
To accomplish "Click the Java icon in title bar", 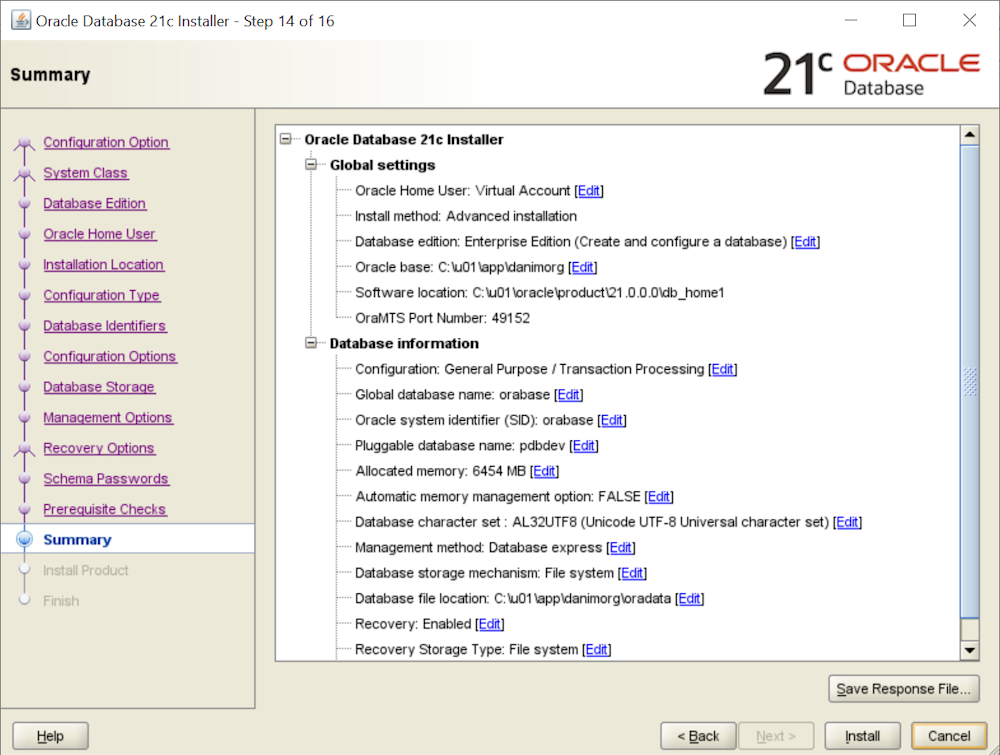I will tap(20, 20).
